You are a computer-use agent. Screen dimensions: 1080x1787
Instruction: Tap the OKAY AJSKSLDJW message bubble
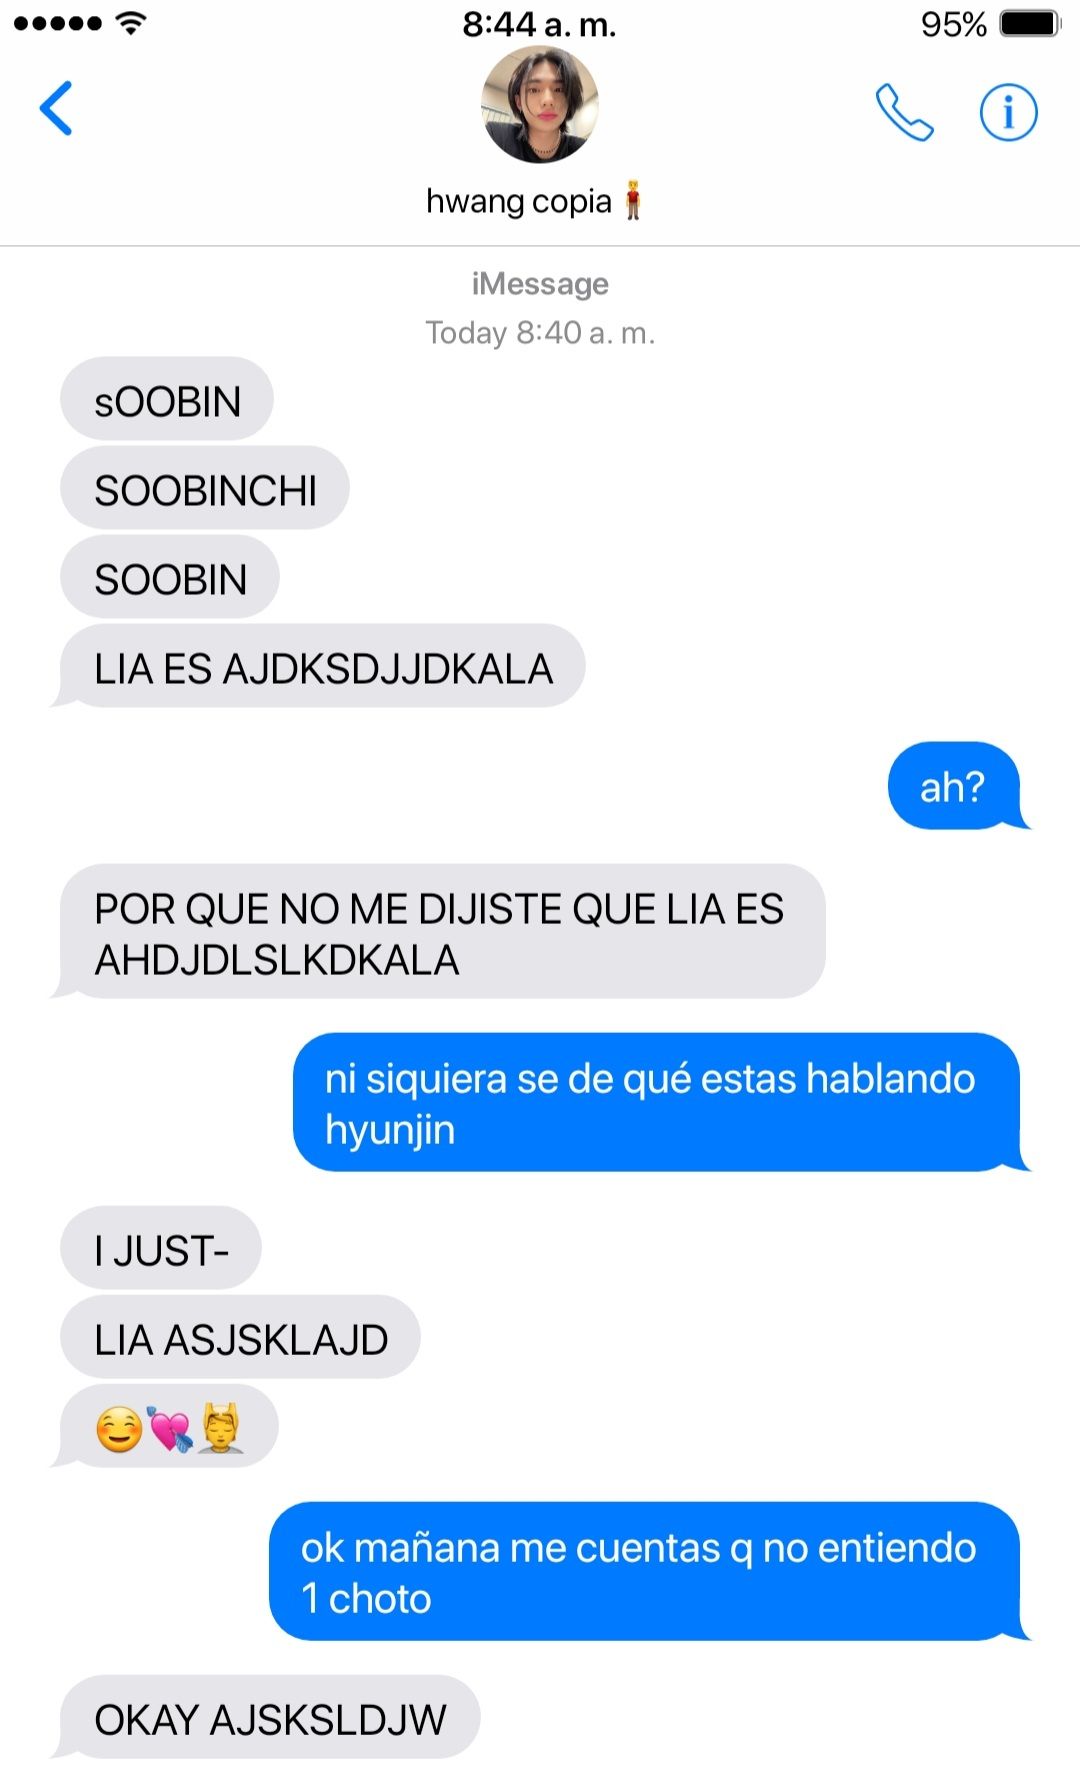pyautogui.click(x=268, y=1717)
